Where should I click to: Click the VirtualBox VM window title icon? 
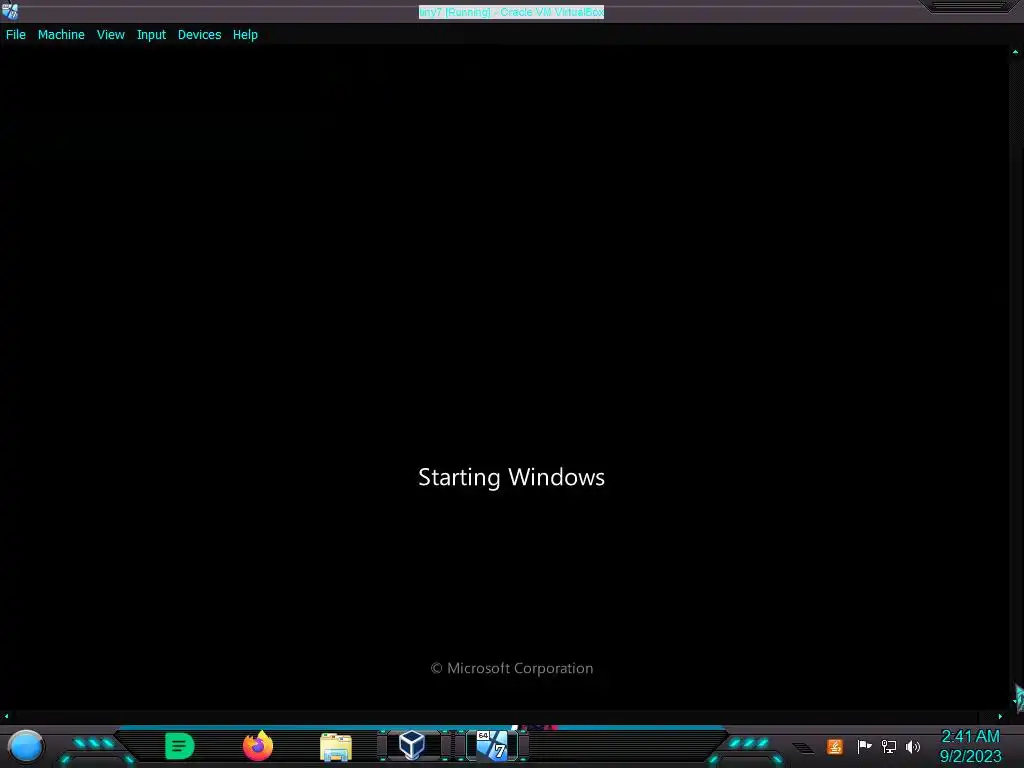pos(10,10)
